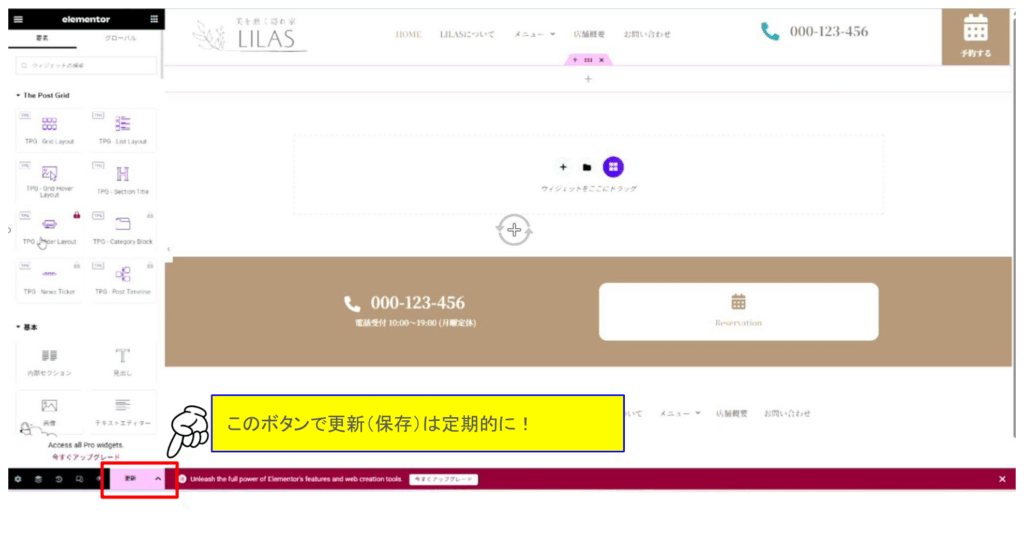Collapse The Post Grid widget category
Image resolution: width=1024 pixels, height=559 pixels.
(43, 95)
